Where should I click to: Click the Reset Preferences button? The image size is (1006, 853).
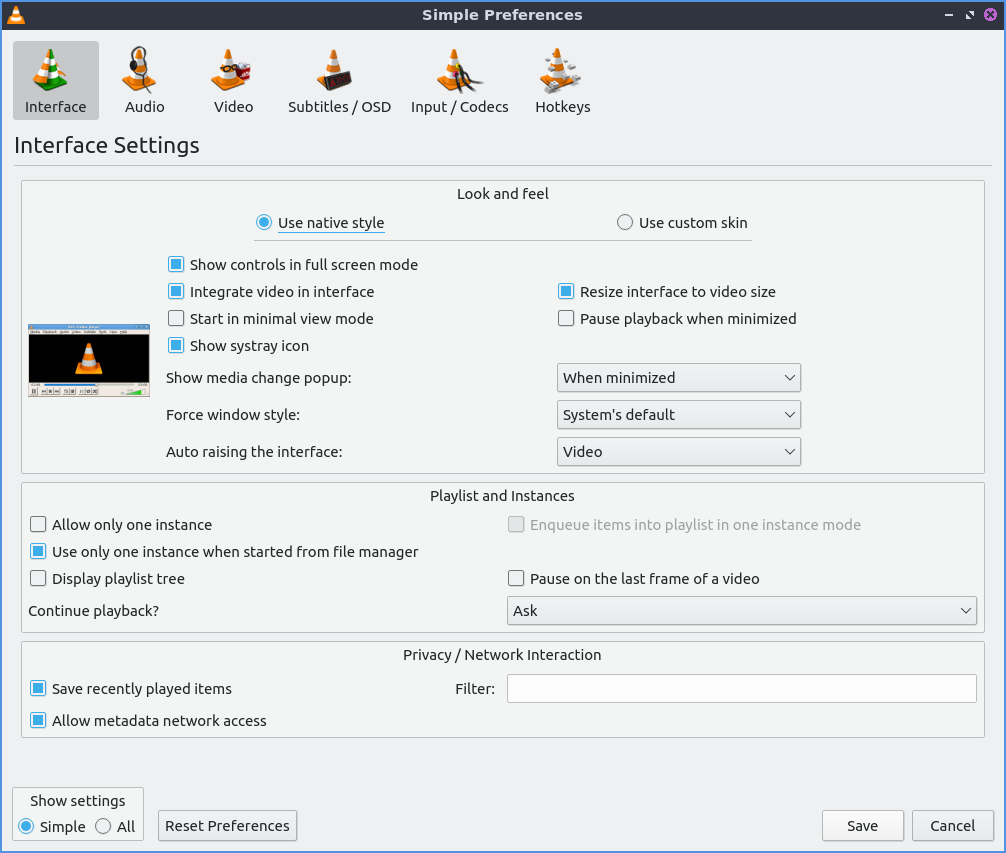click(227, 826)
